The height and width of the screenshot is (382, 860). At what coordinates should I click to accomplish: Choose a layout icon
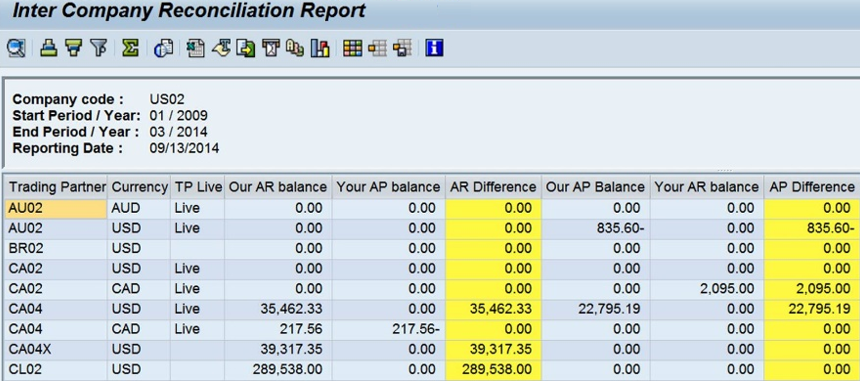(x=377, y=48)
